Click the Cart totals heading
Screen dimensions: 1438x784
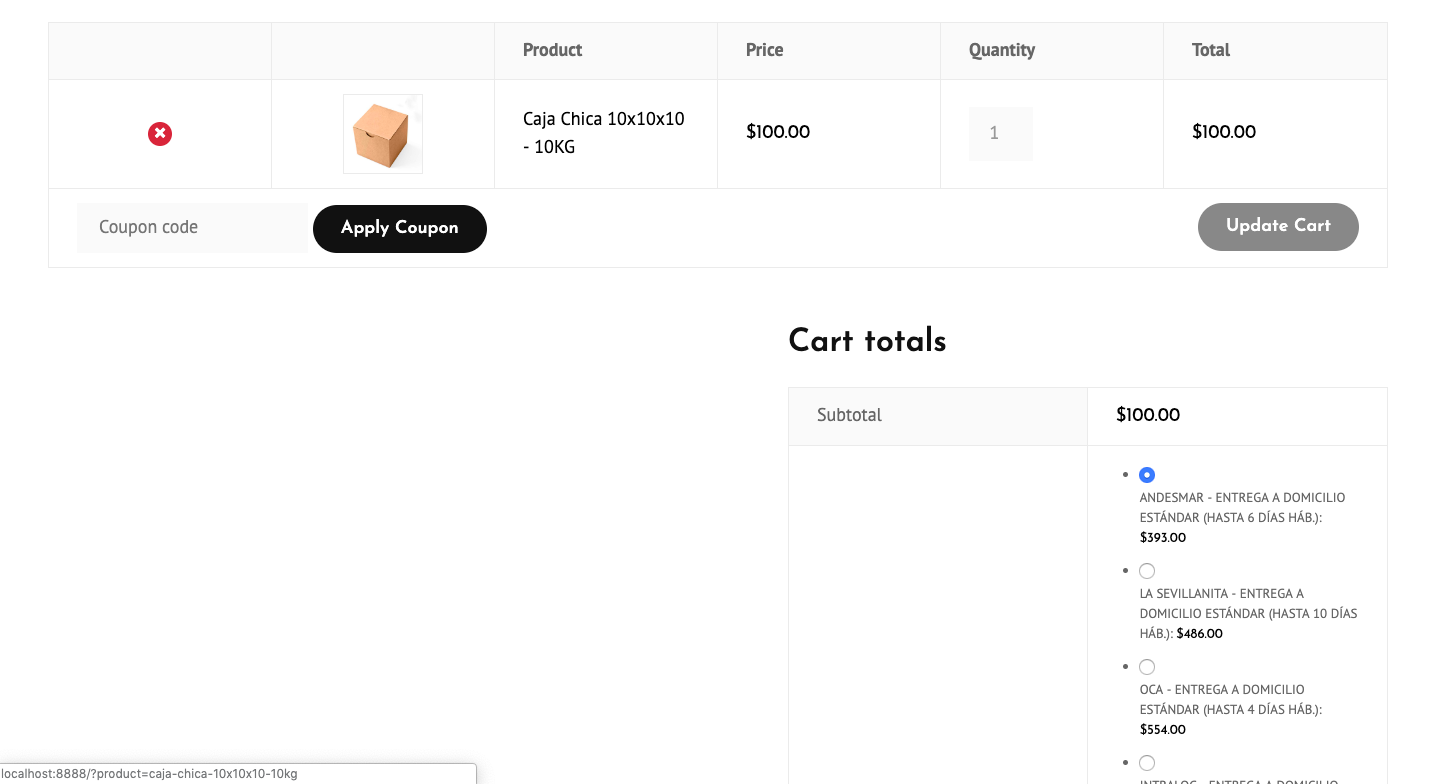point(867,341)
